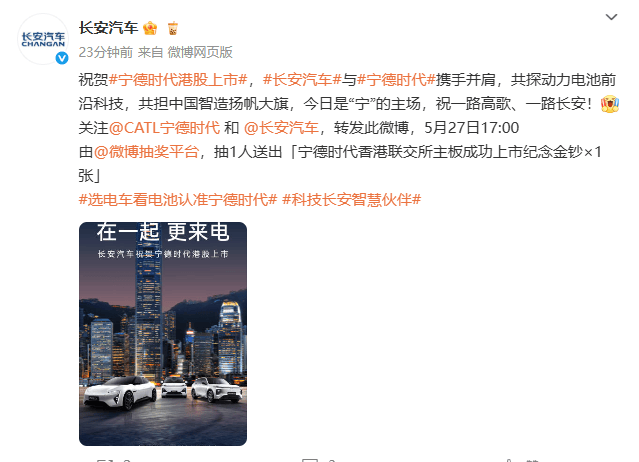Click the bubble tea badge icon
The image size is (639, 462).
pyautogui.click(x=173, y=28)
